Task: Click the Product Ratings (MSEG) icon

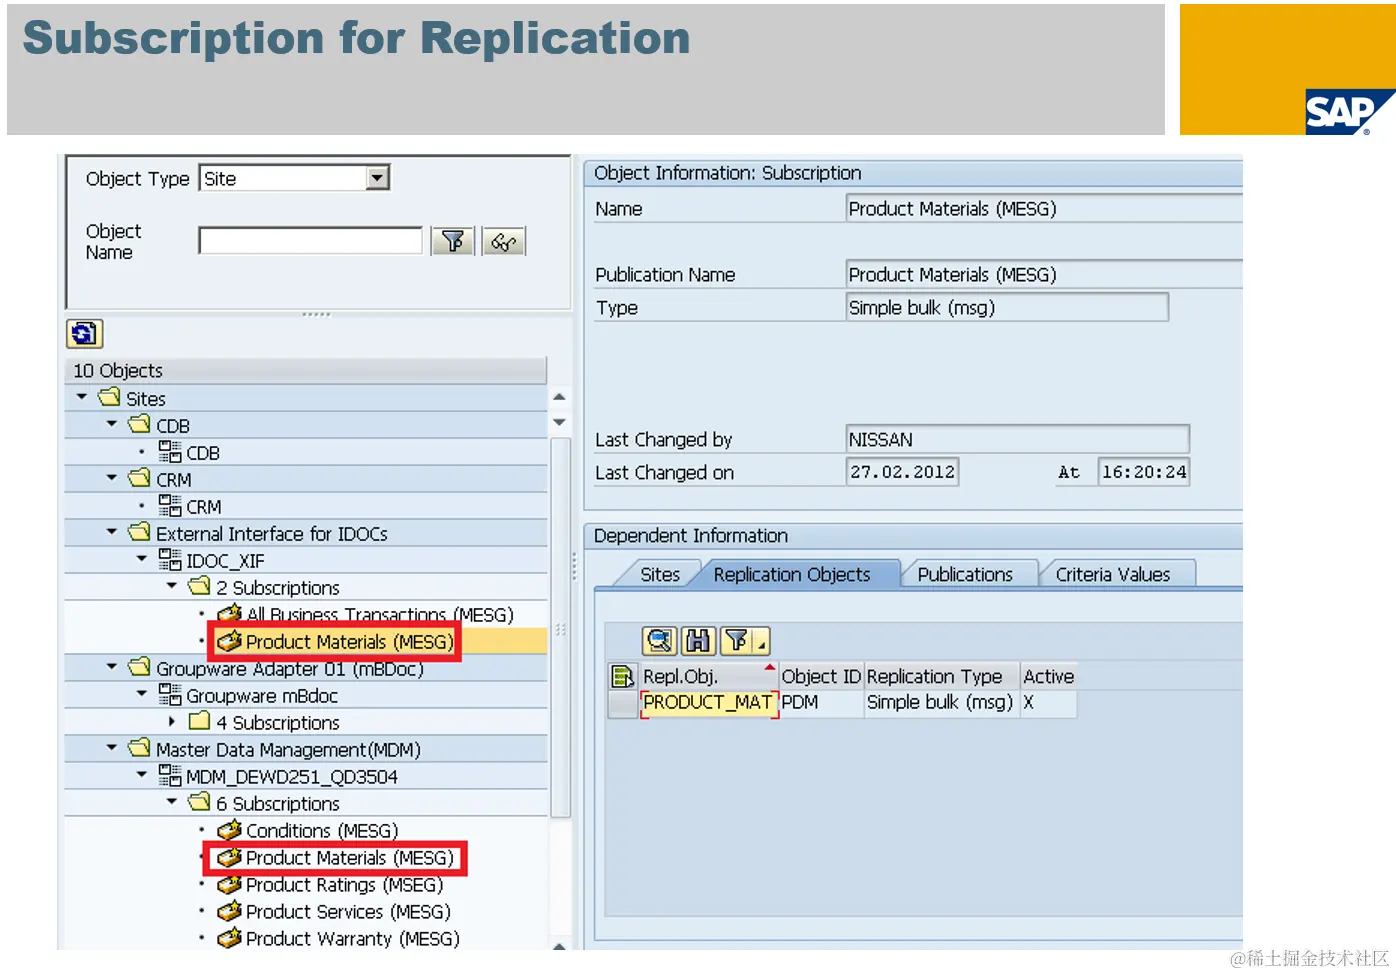Action: coord(229,884)
